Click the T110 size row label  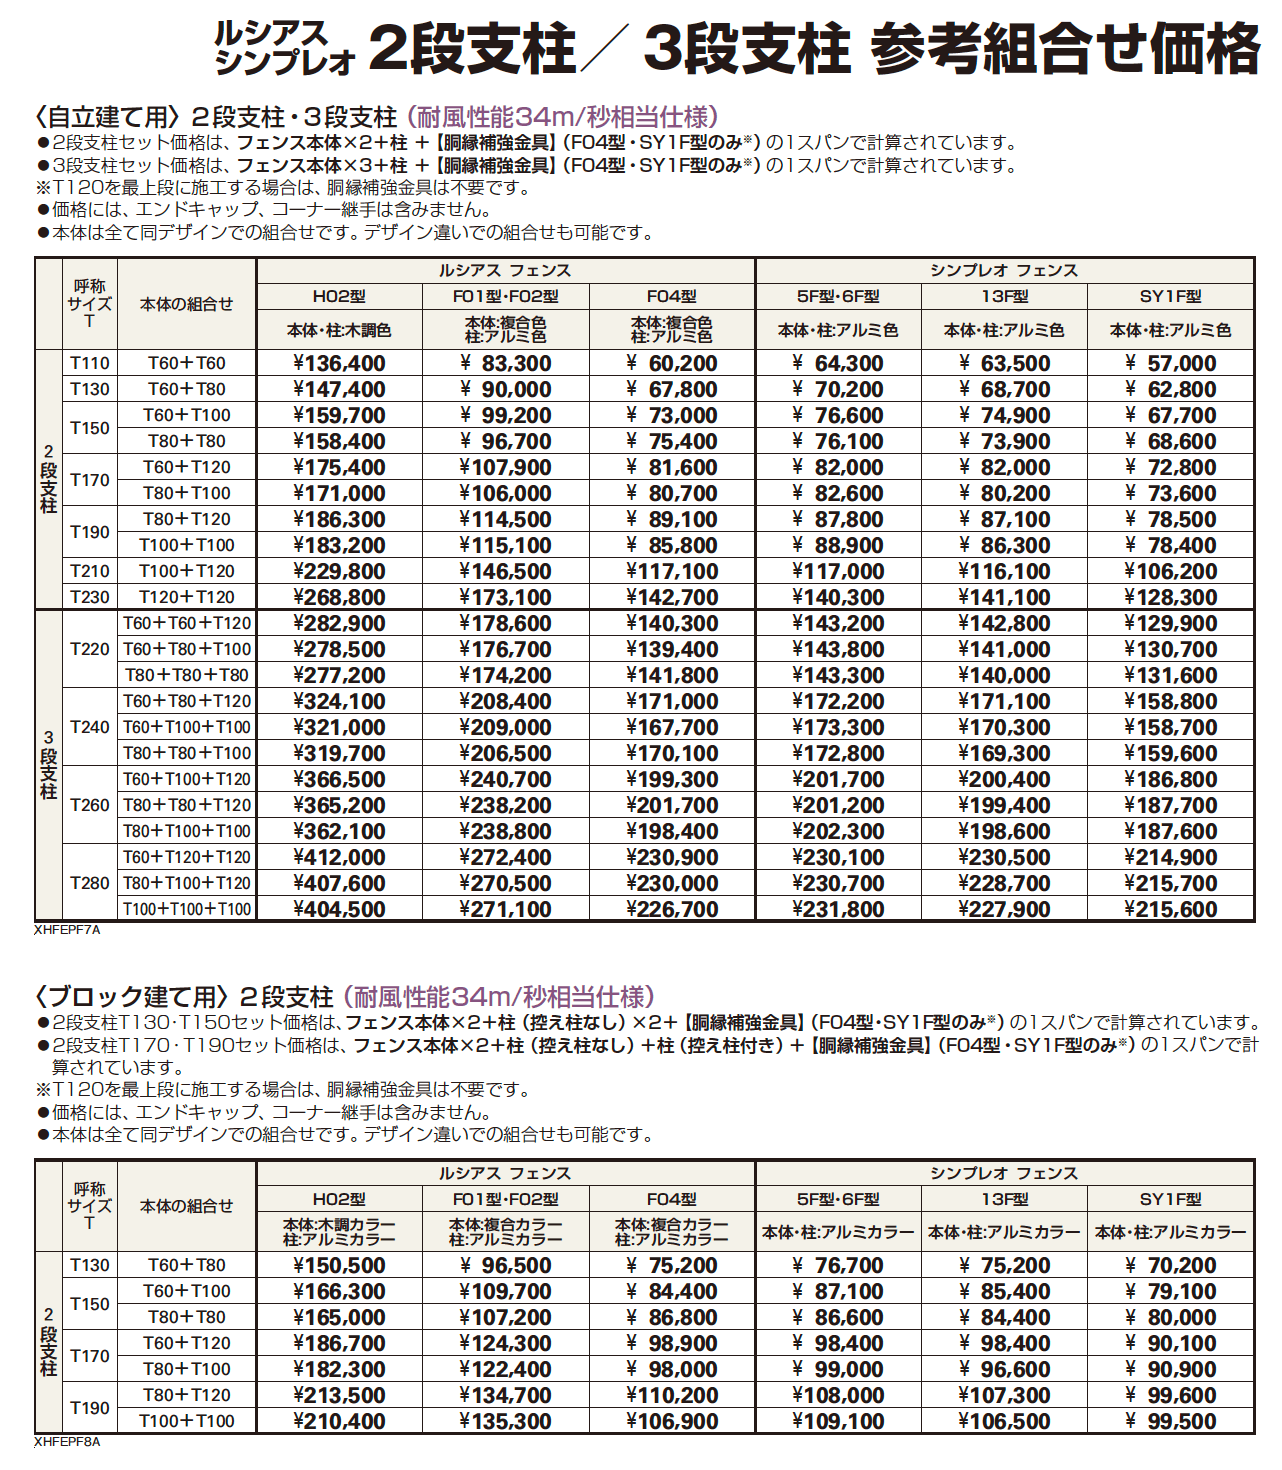[90, 363]
